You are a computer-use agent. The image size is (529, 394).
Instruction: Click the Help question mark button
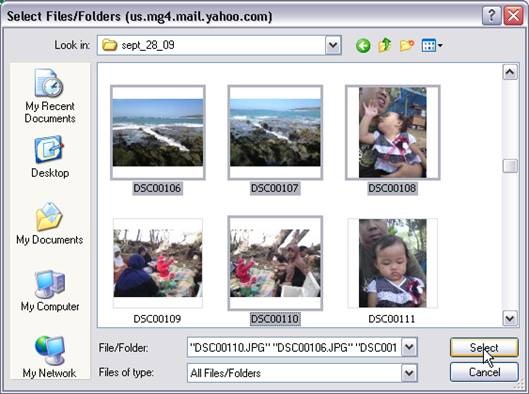click(x=491, y=16)
